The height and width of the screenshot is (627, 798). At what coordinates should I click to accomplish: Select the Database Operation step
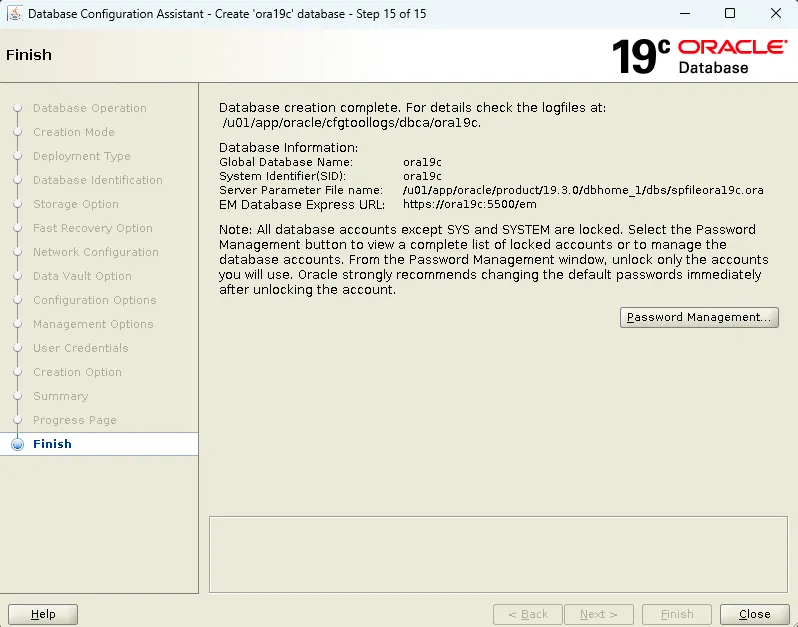click(x=90, y=108)
